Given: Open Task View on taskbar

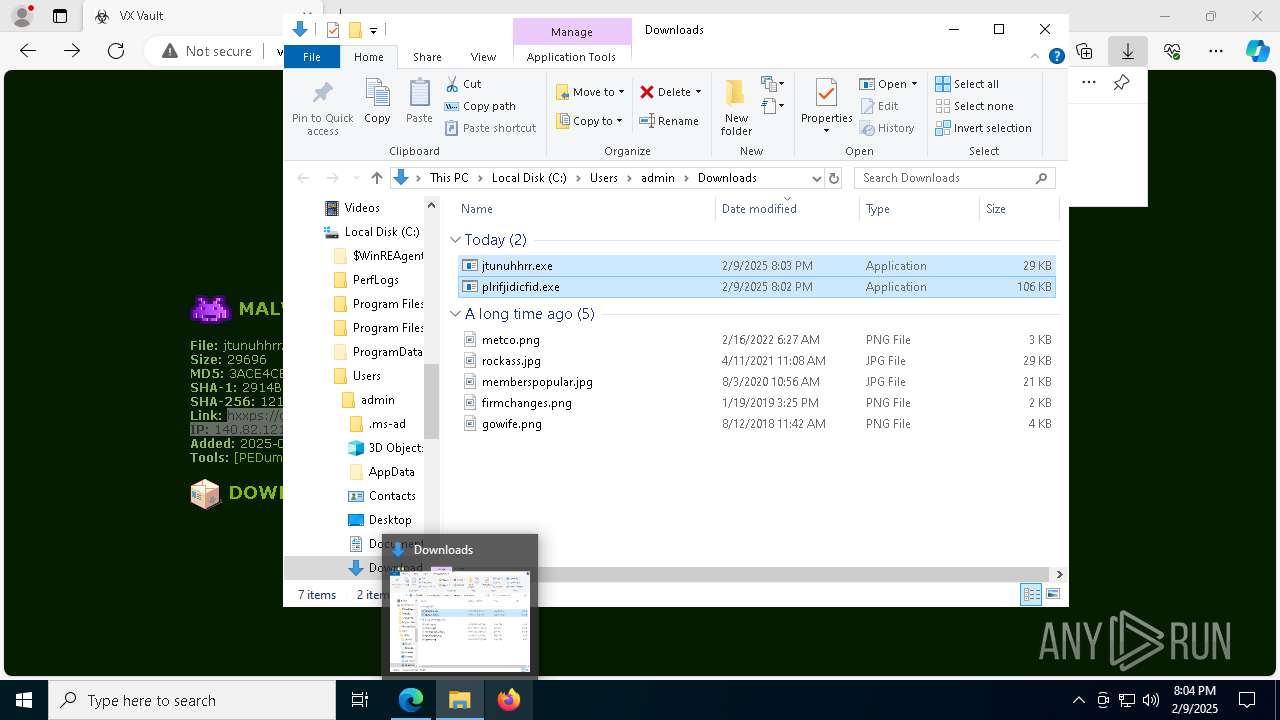Looking at the screenshot, I should (360, 700).
